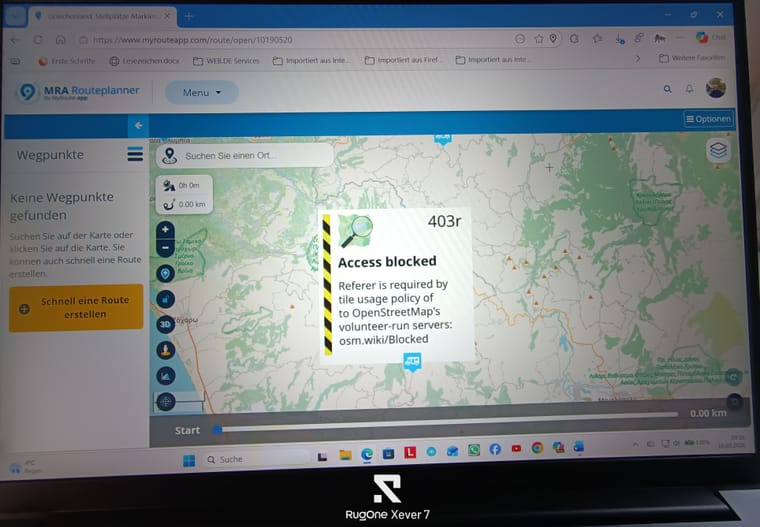Viewport: 760px width, 527px height.
Task: Click the taskbar Suche field
Action: tap(256, 459)
